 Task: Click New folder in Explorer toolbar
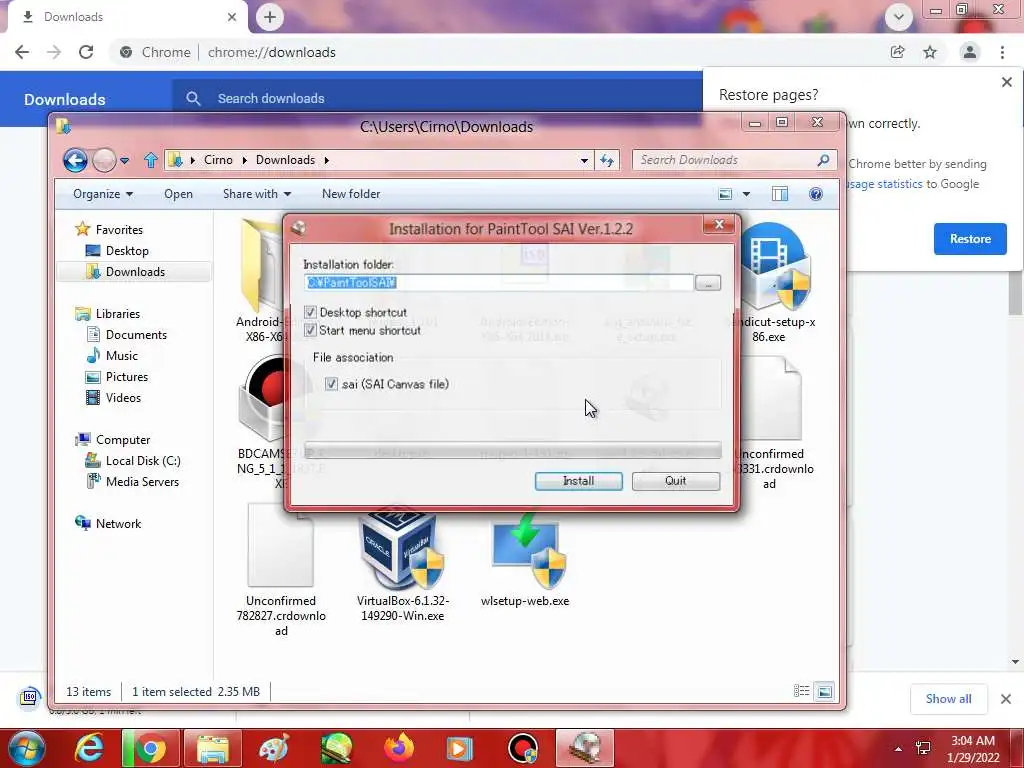(x=351, y=194)
